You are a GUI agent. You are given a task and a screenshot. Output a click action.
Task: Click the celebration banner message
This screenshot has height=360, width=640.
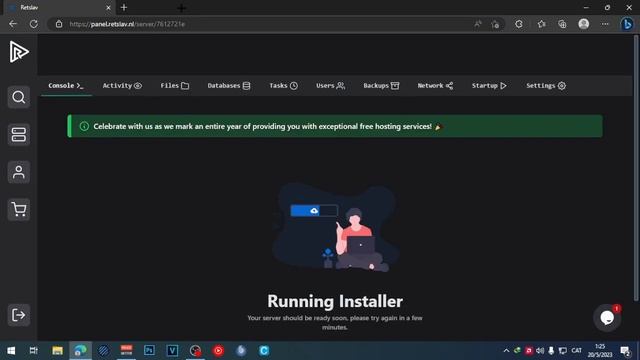[x=262, y=127]
